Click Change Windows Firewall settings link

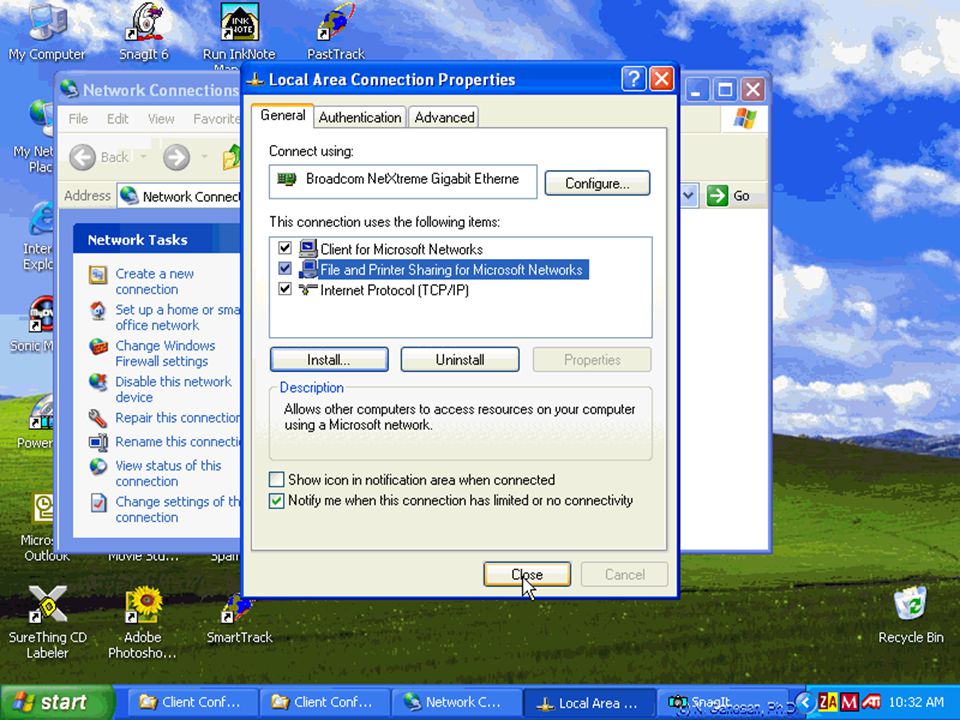tap(165, 353)
